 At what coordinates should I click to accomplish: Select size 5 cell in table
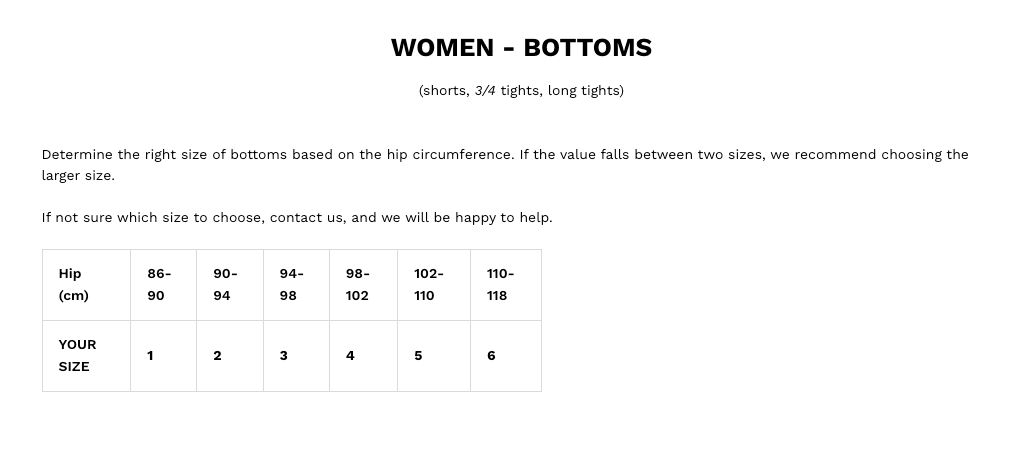tap(434, 356)
